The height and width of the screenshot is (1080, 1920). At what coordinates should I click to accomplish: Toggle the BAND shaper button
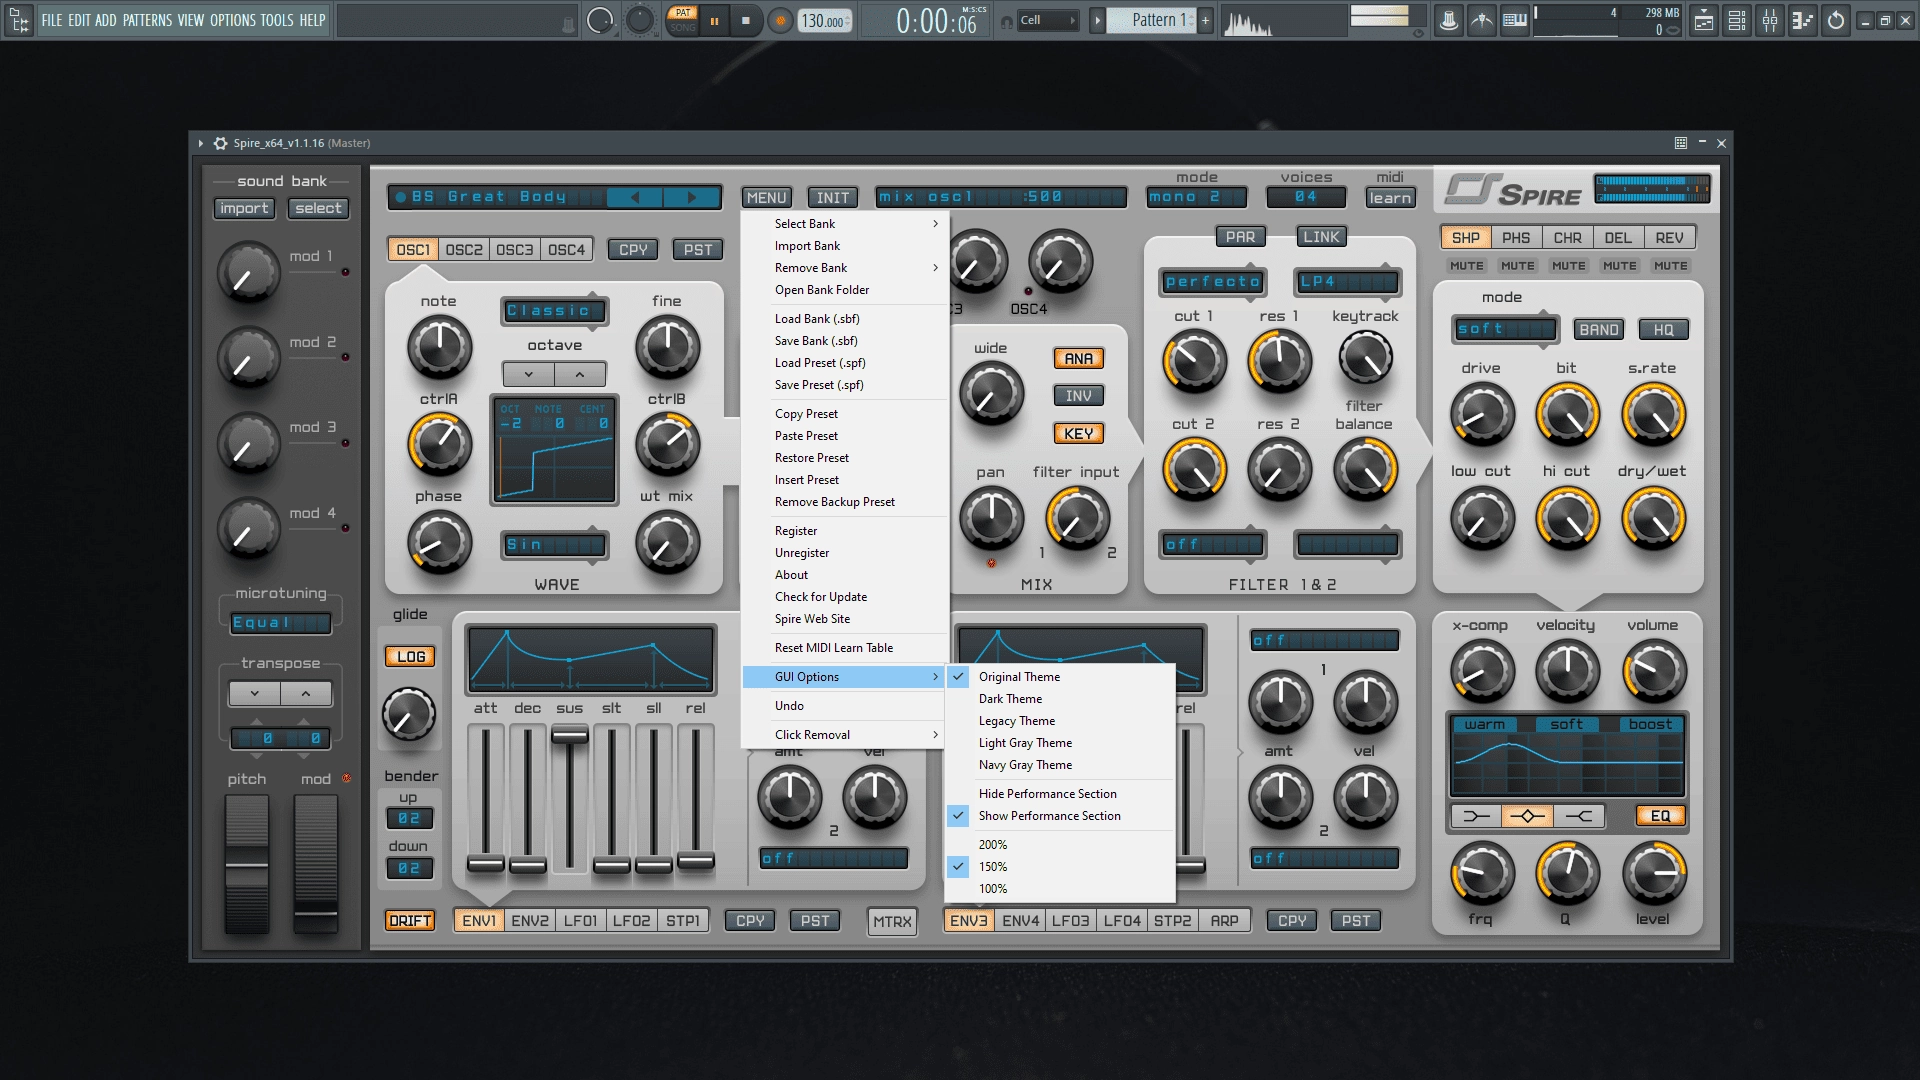pos(1599,329)
